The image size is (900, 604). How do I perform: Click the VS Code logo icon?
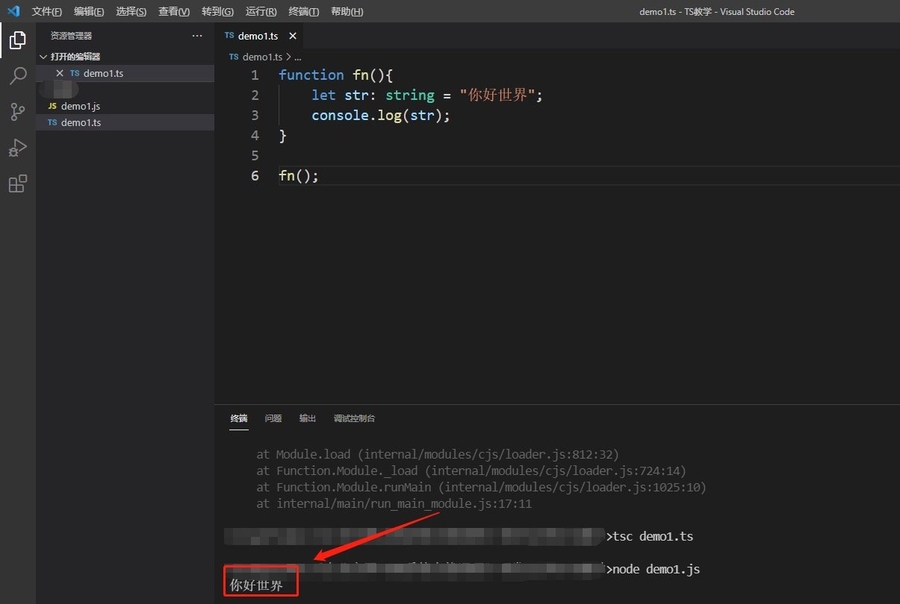[13, 11]
